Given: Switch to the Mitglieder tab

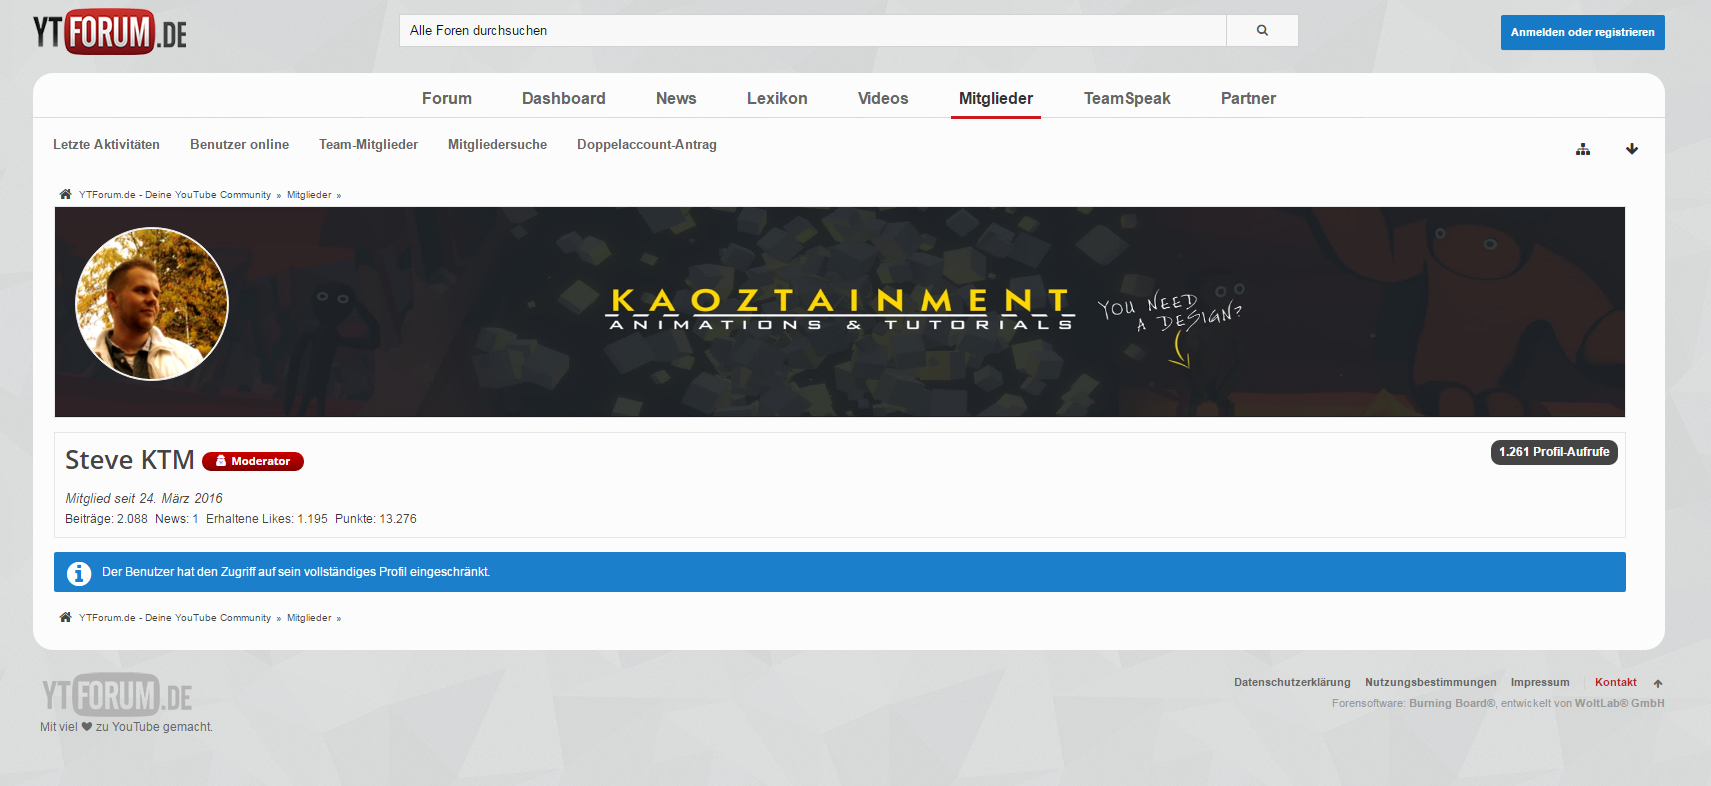Looking at the screenshot, I should pos(995,98).
